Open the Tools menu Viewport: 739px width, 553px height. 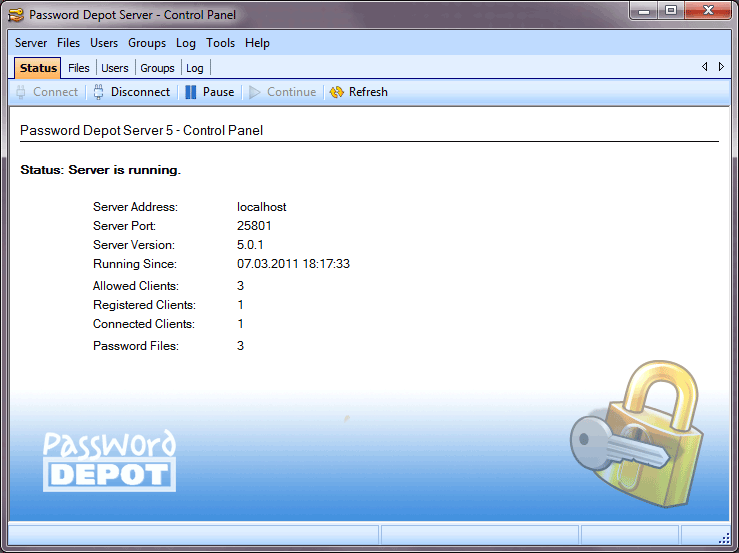pyautogui.click(x=220, y=43)
